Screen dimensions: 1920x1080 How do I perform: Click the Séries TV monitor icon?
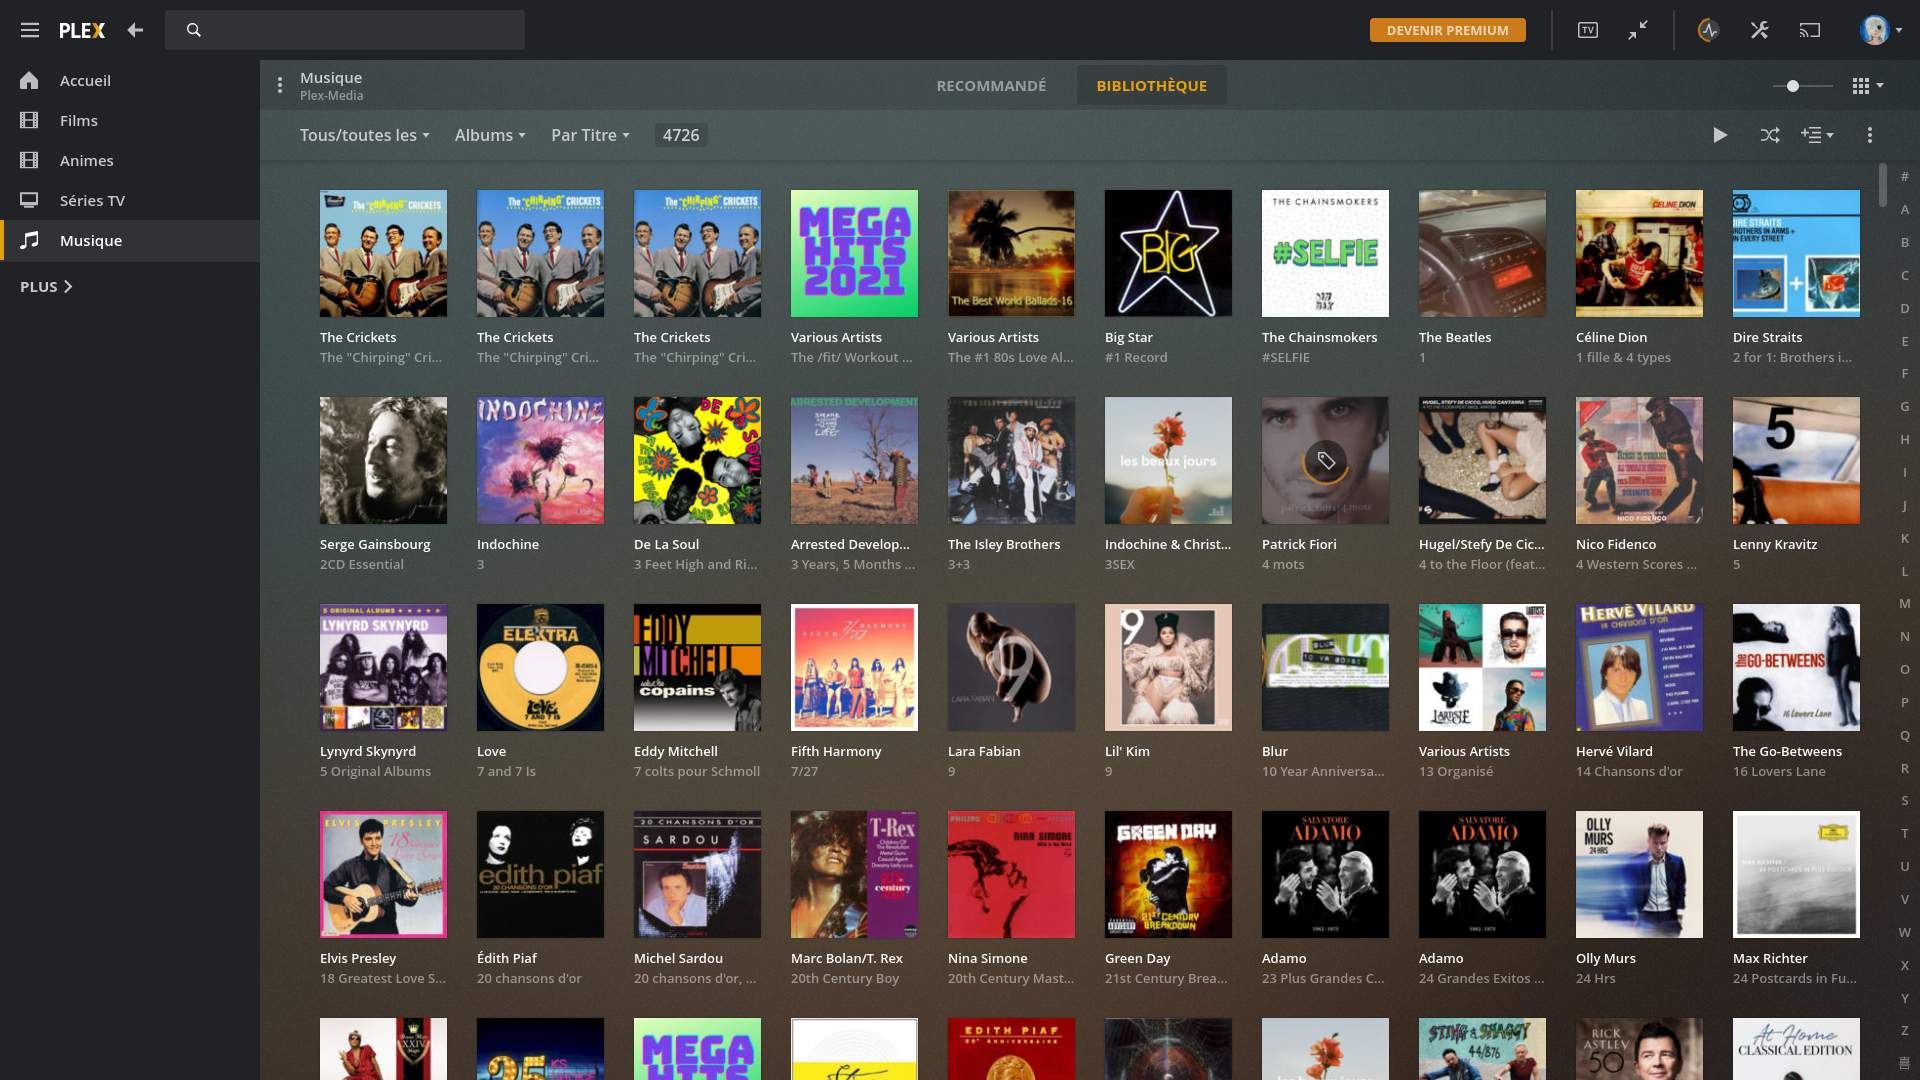click(x=29, y=200)
